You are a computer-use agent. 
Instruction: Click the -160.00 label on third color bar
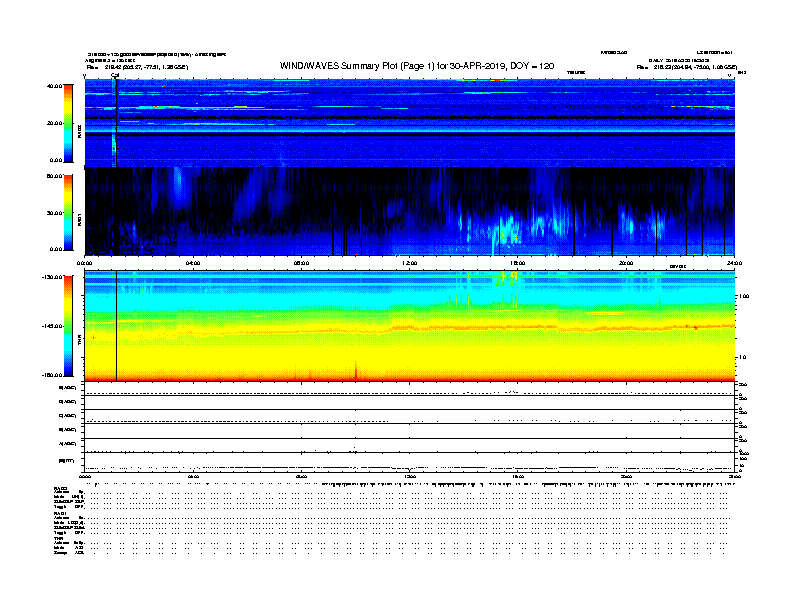(53, 375)
